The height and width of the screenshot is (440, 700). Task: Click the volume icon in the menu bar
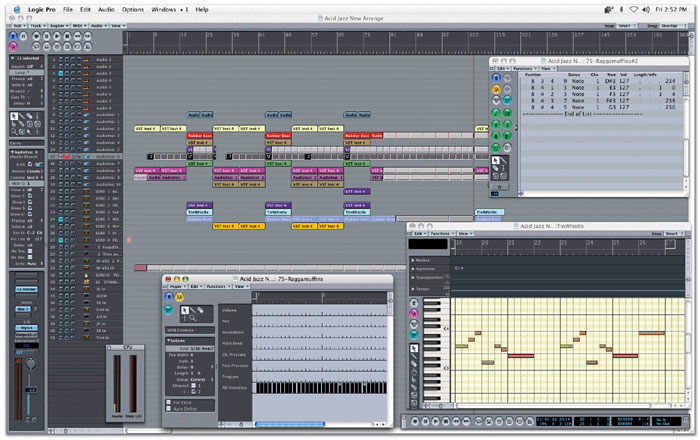click(x=646, y=9)
